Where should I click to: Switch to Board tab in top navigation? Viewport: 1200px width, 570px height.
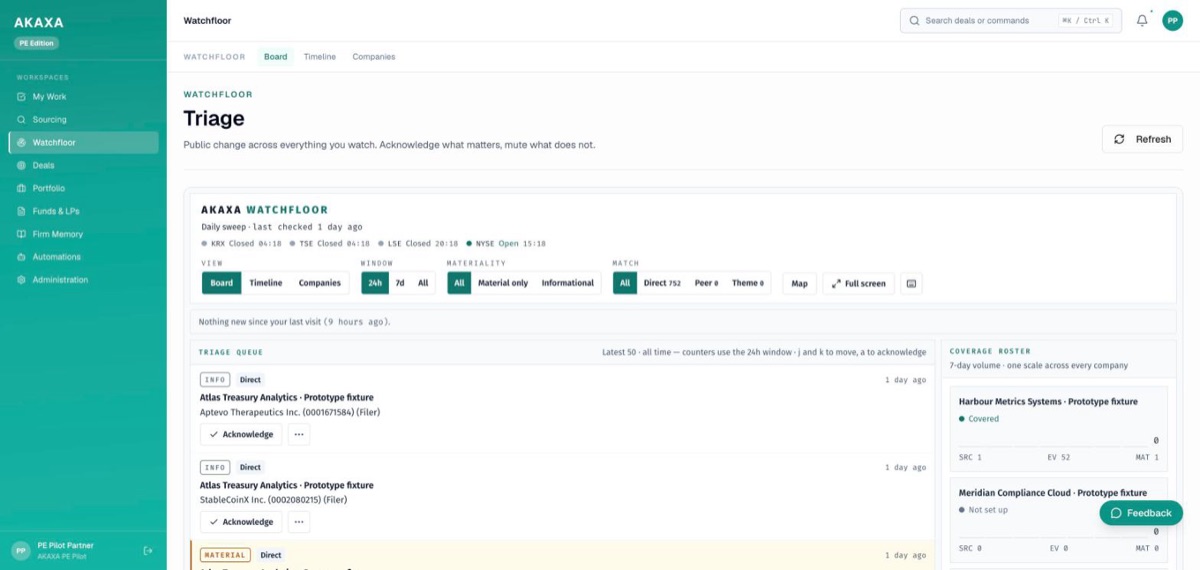pos(275,57)
